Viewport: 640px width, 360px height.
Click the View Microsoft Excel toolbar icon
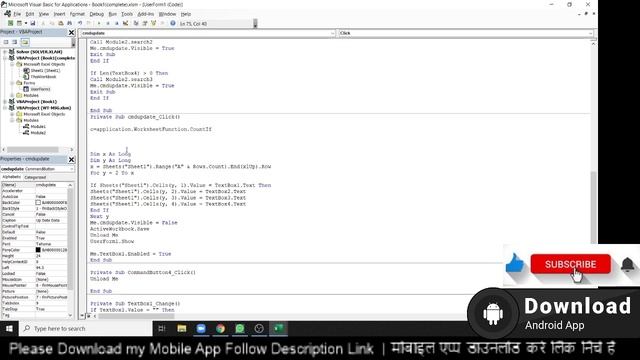11,23
